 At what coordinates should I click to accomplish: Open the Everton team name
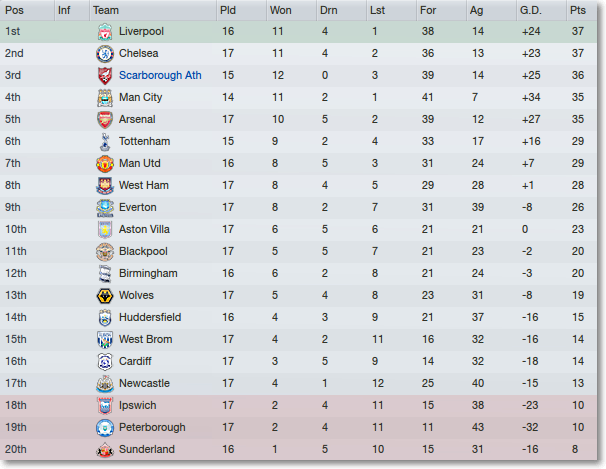138,207
